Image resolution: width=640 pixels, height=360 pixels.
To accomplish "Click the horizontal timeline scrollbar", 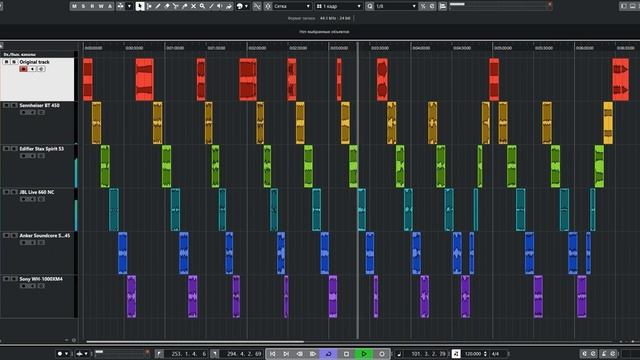I will (x=195, y=342).
